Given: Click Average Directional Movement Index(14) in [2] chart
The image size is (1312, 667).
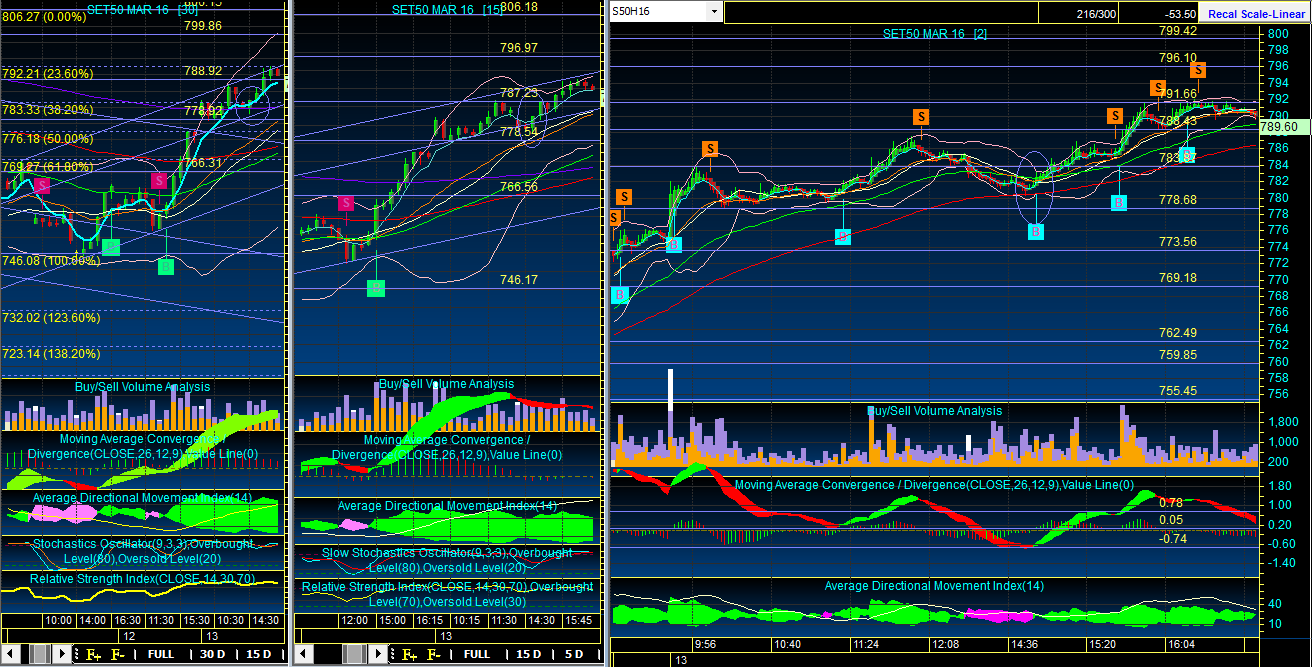Looking at the screenshot, I should (x=934, y=586).
